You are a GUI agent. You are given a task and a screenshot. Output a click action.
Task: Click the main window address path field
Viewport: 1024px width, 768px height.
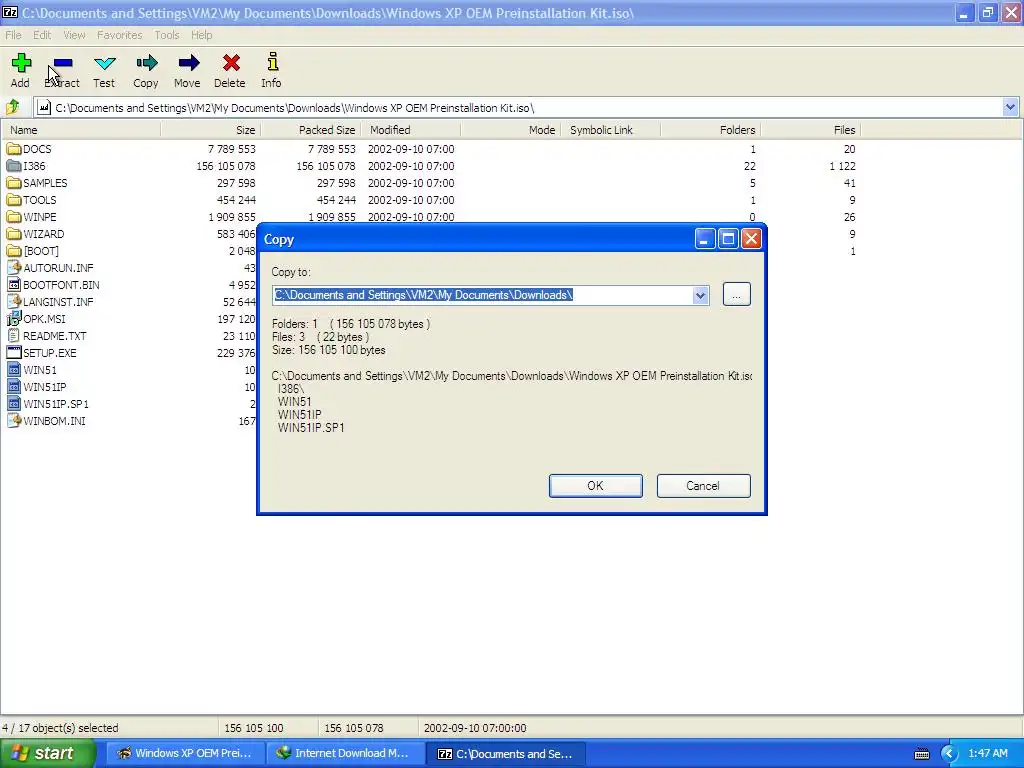click(x=519, y=108)
